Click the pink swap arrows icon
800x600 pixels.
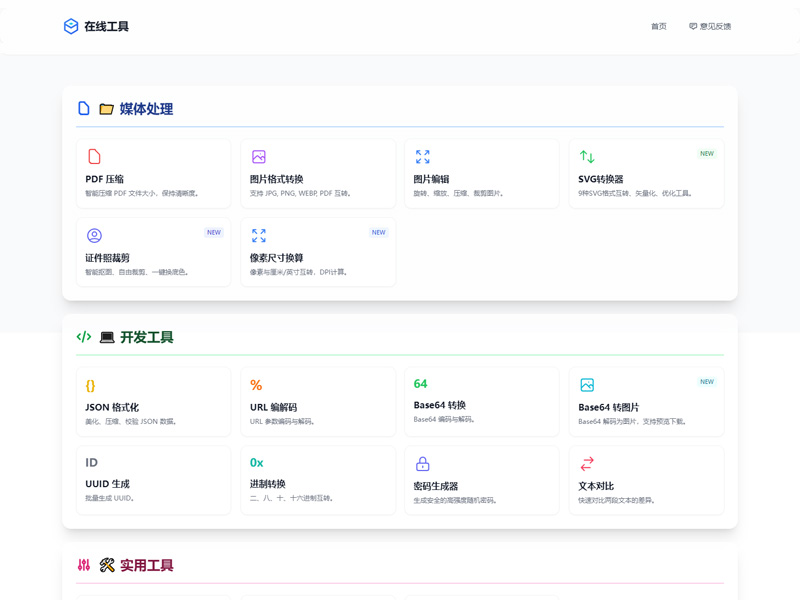(x=587, y=464)
